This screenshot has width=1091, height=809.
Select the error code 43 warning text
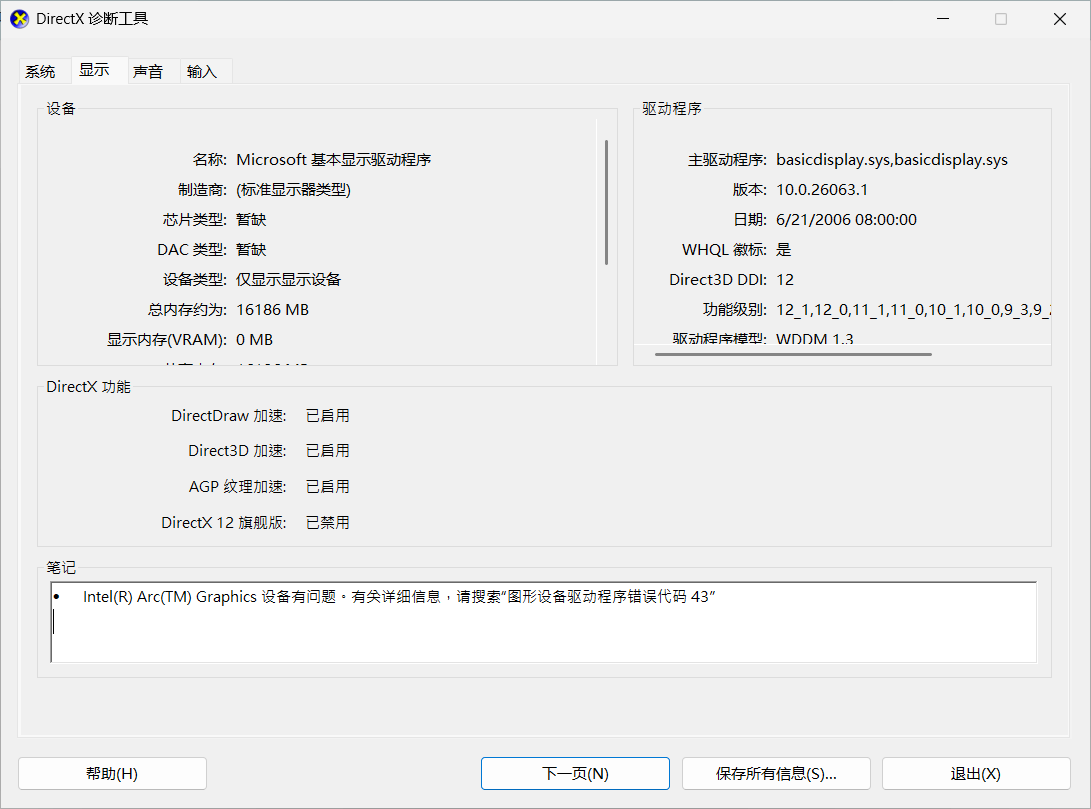(398, 596)
